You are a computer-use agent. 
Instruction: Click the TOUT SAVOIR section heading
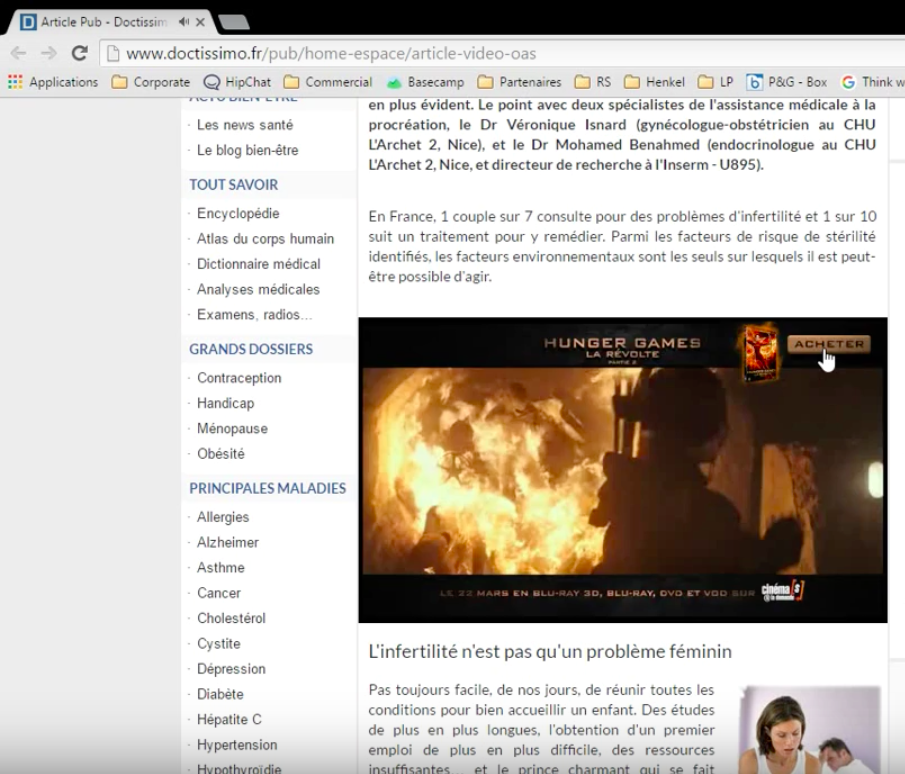[x=234, y=185]
